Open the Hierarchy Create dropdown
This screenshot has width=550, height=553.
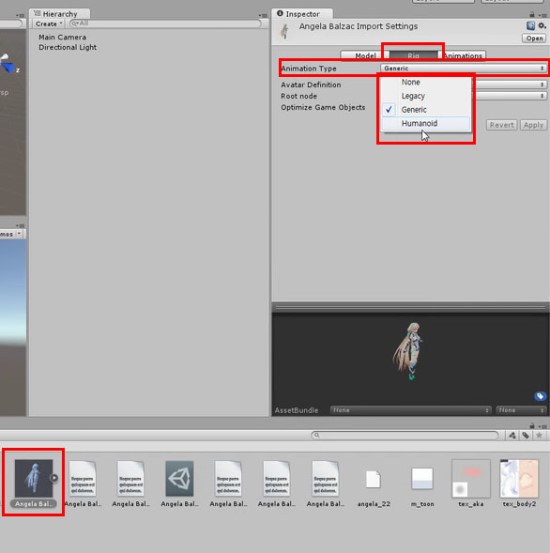click(x=49, y=24)
